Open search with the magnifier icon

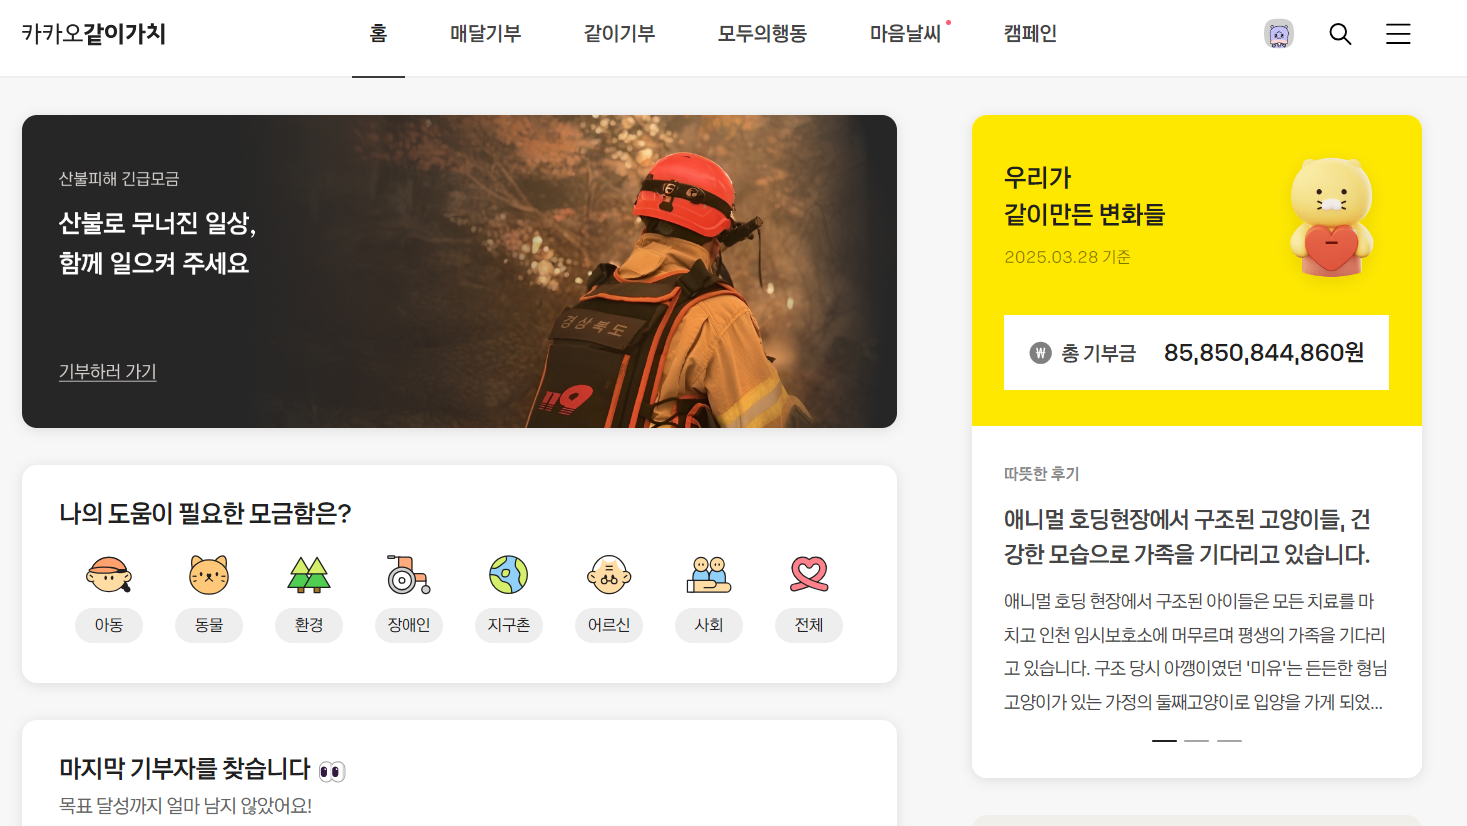1340,33
